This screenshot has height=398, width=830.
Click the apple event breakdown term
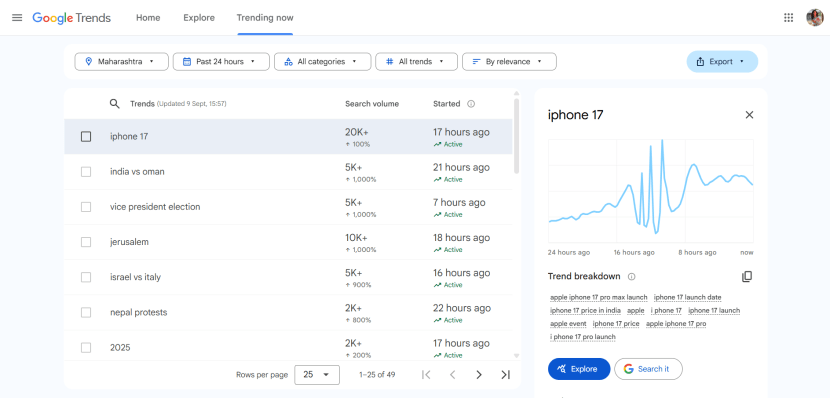[568, 324]
